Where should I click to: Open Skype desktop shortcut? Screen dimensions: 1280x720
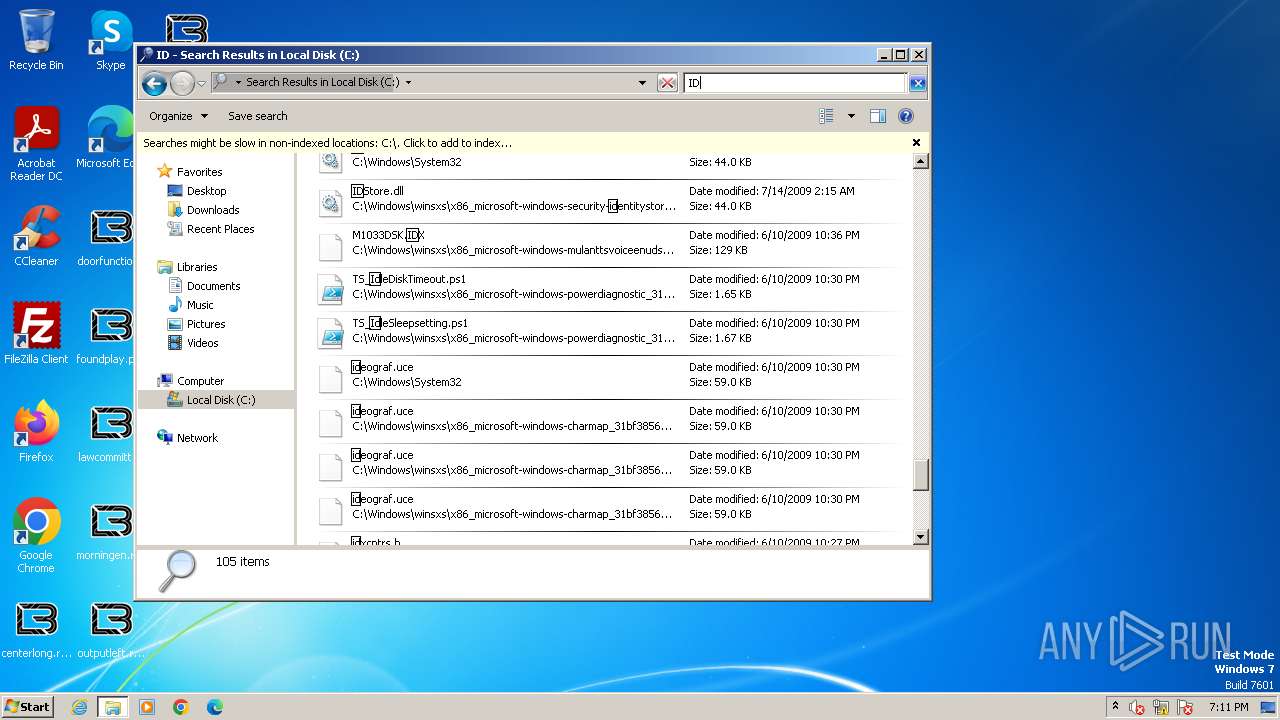(111, 40)
